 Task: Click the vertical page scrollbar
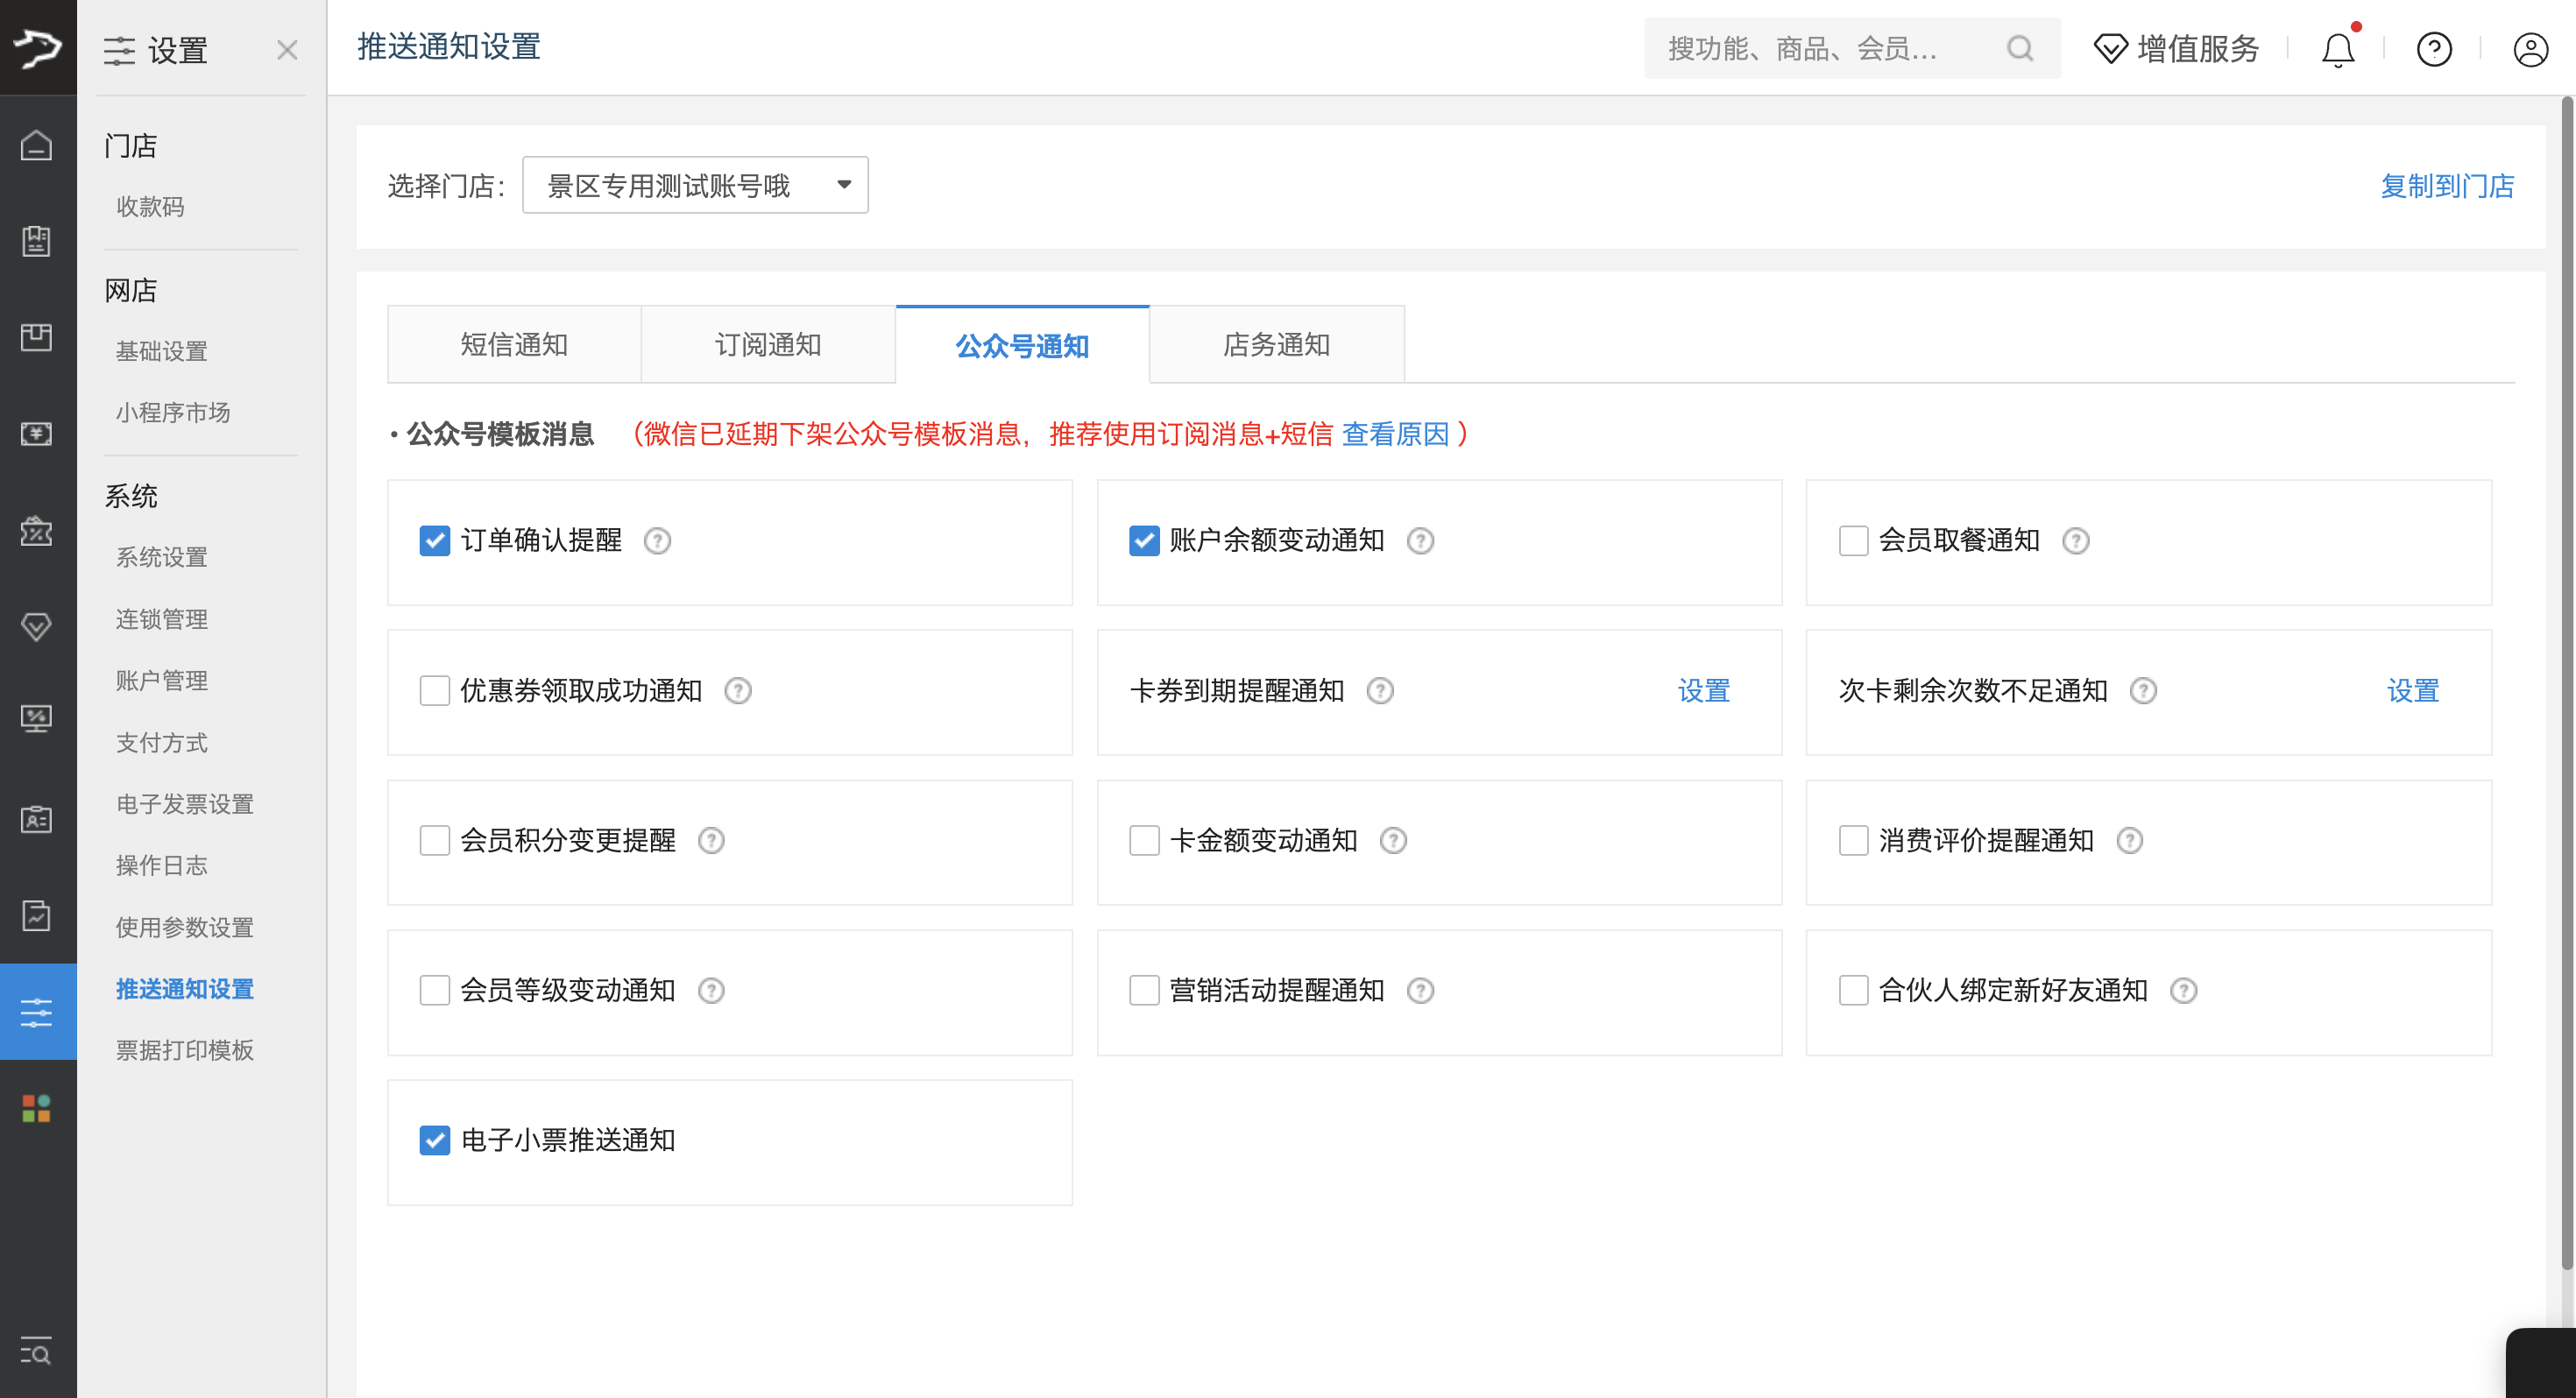[x=2566, y=684]
